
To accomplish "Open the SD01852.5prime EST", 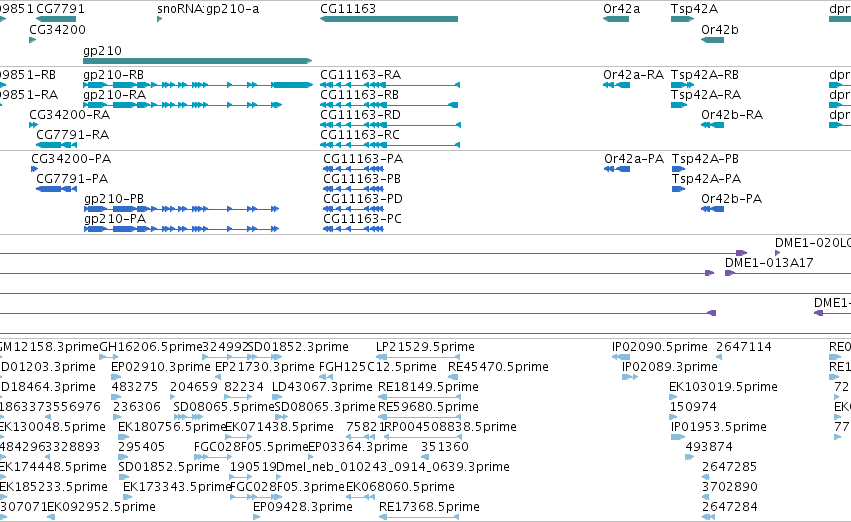I will click(x=124, y=477).
